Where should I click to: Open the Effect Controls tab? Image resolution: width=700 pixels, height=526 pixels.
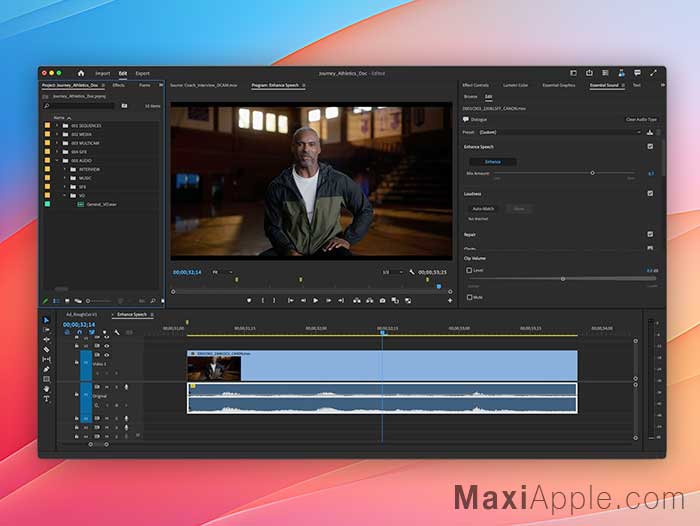[x=475, y=85]
